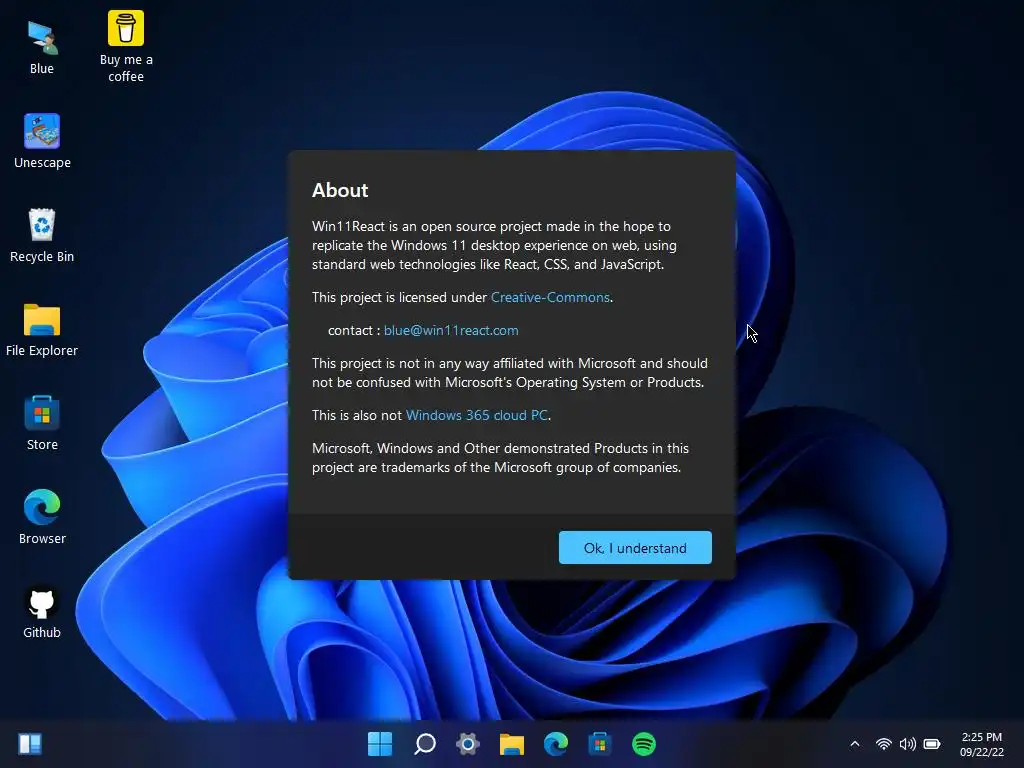Launch Edge from the taskbar
The height and width of the screenshot is (768, 1024).
point(556,744)
